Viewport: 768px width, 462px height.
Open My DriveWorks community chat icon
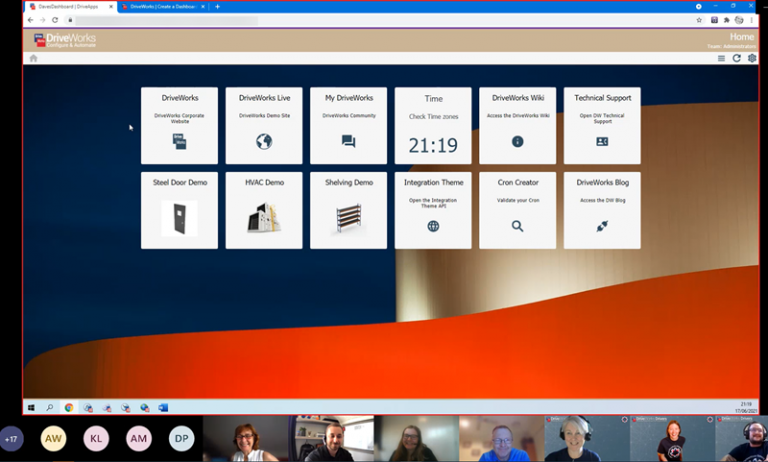point(348,142)
